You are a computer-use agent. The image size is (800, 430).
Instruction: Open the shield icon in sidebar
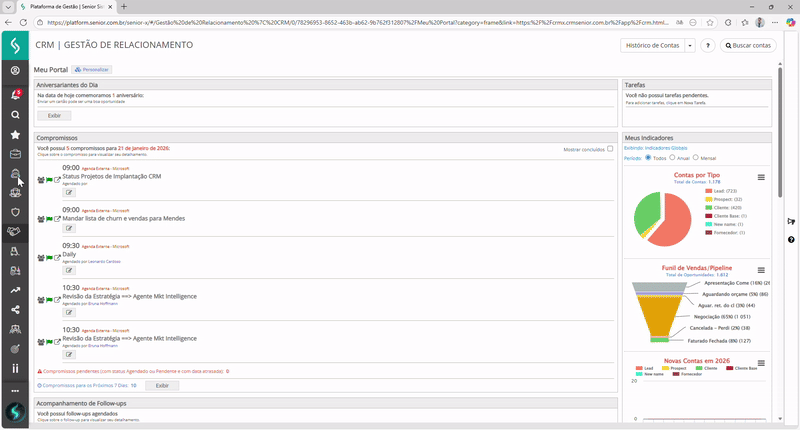(x=15, y=212)
